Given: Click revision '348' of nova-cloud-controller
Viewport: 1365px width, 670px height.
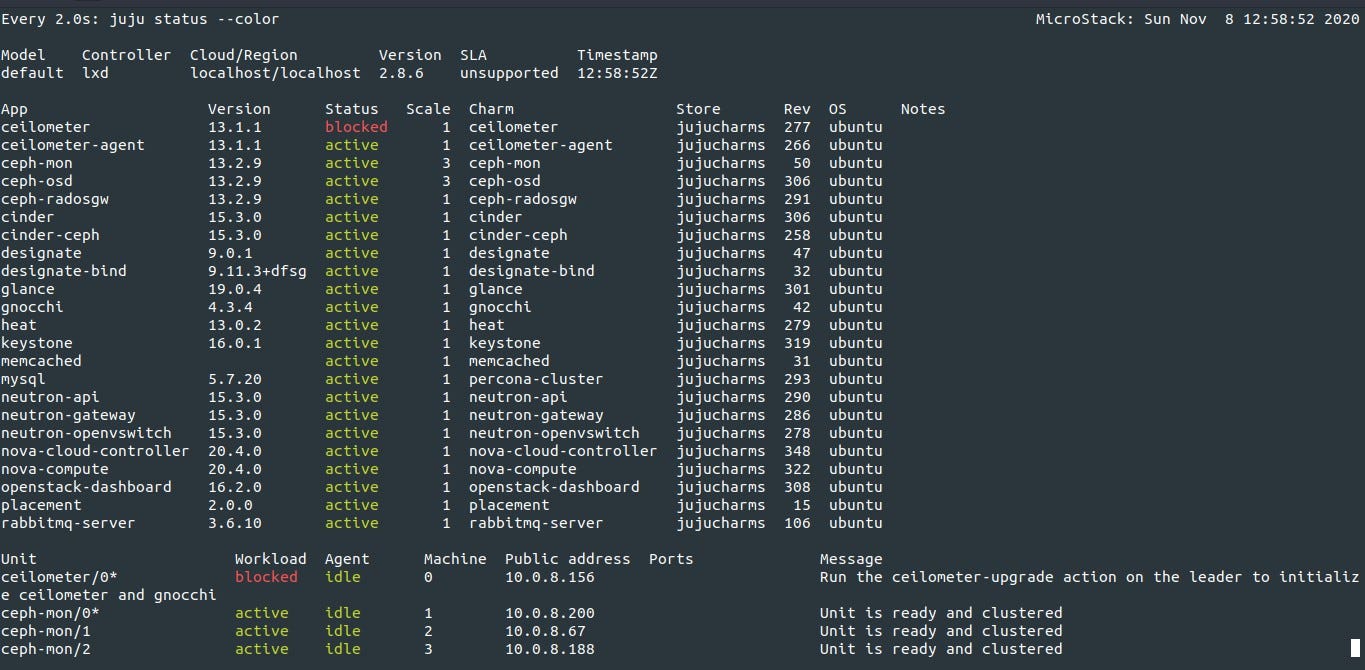Looking at the screenshot, I should 797,451.
